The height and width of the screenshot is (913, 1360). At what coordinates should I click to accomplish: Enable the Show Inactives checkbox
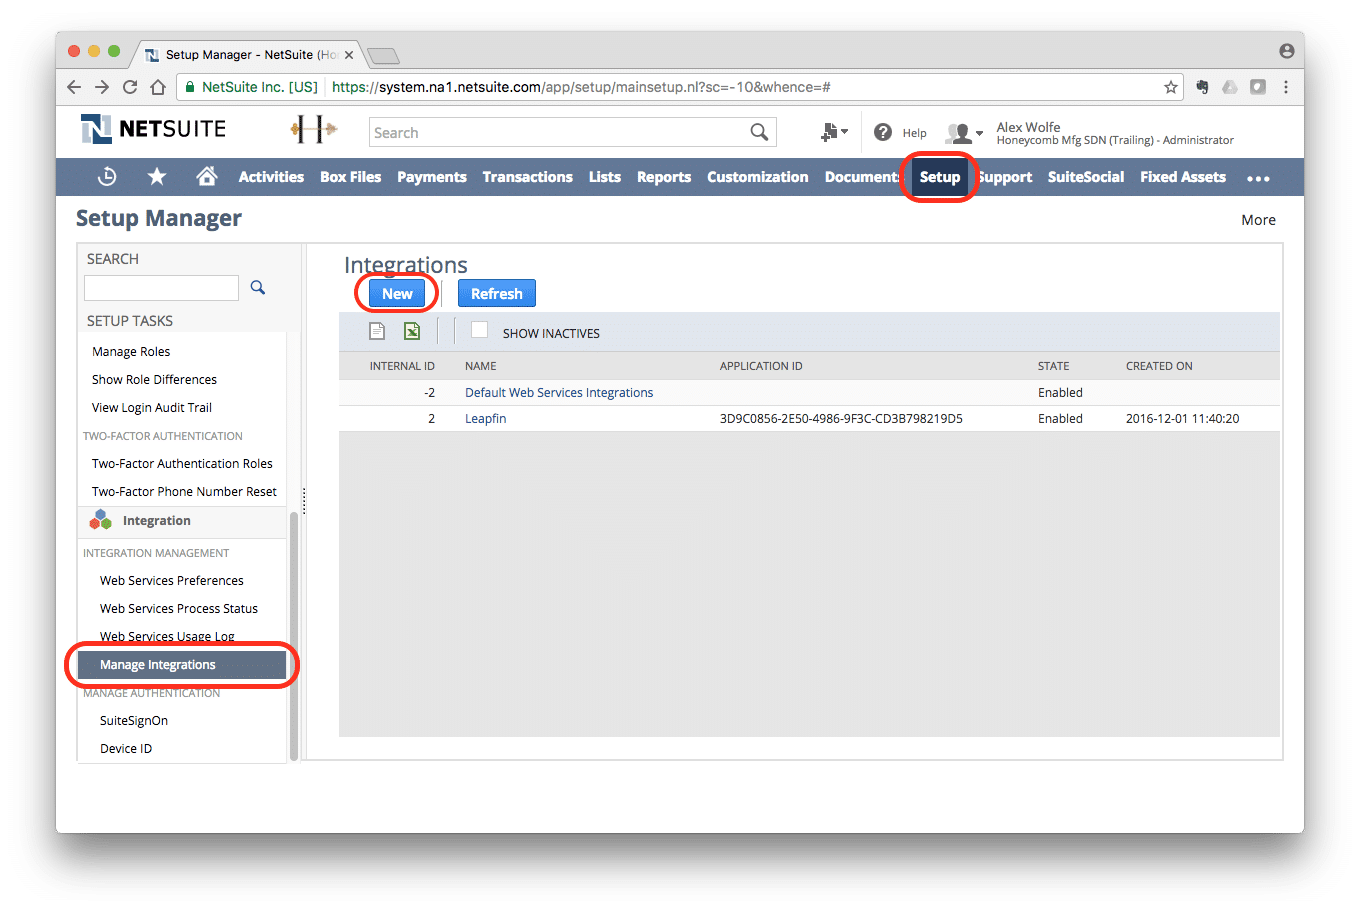coord(480,331)
